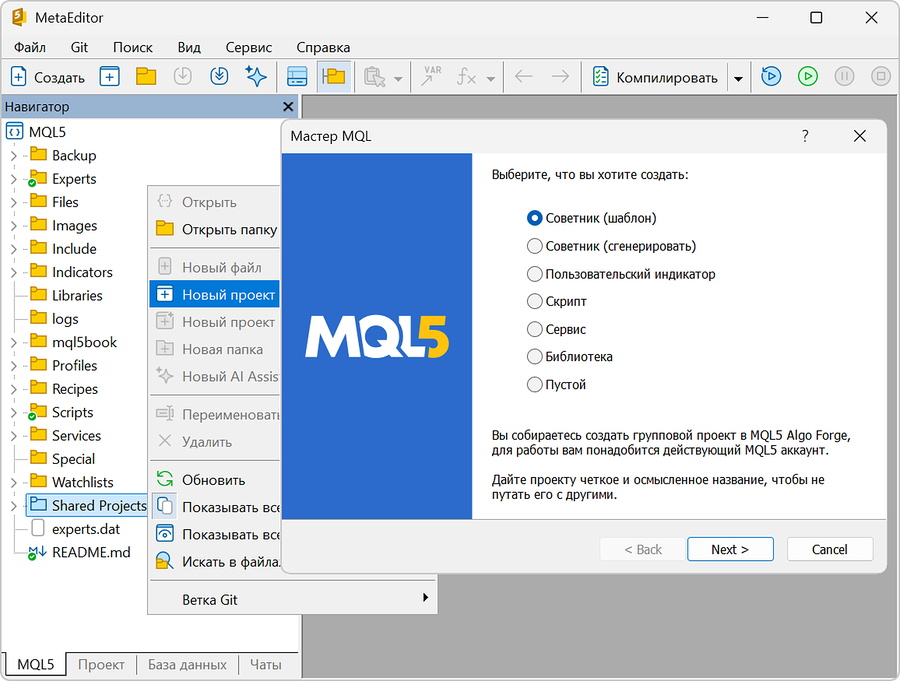Click the back navigation arrow in toolbar
900x681 pixels.
[523, 76]
